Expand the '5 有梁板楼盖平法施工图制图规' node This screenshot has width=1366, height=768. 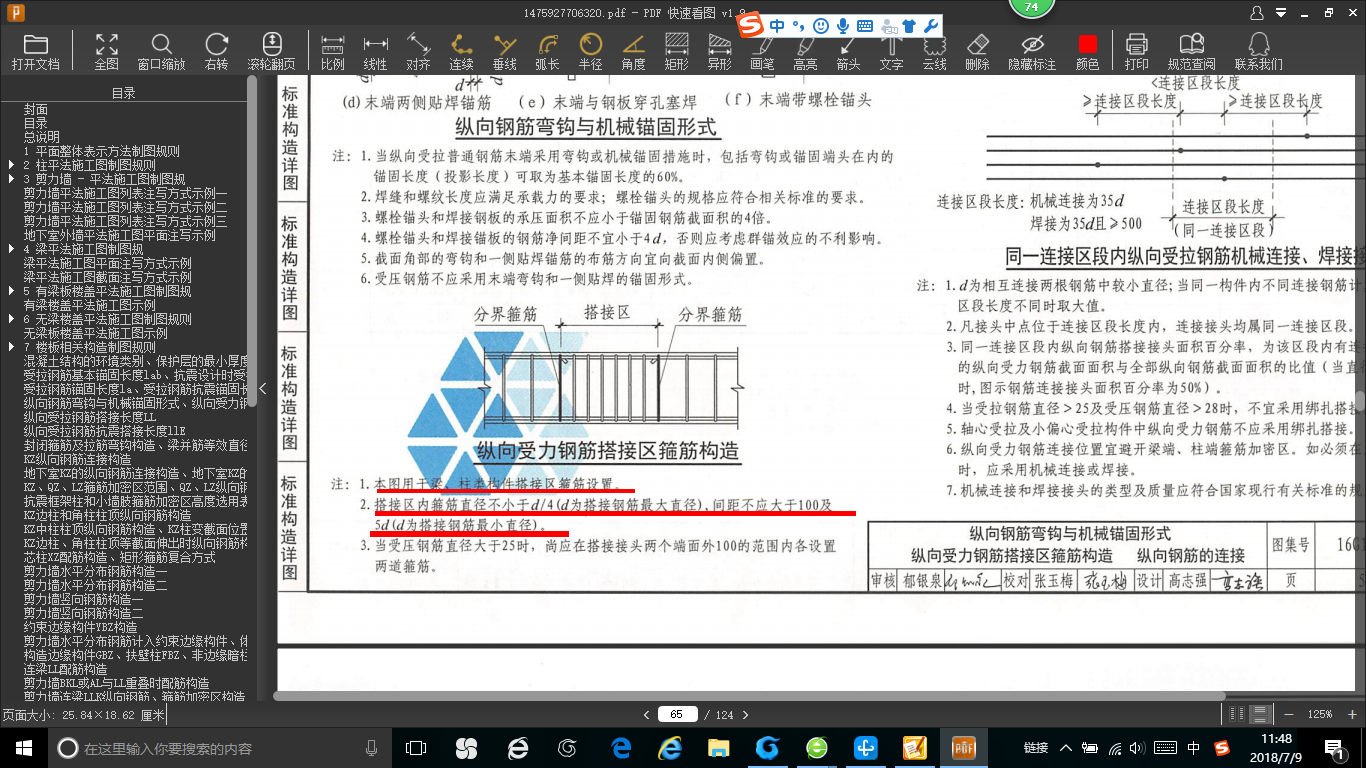click(11, 291)
